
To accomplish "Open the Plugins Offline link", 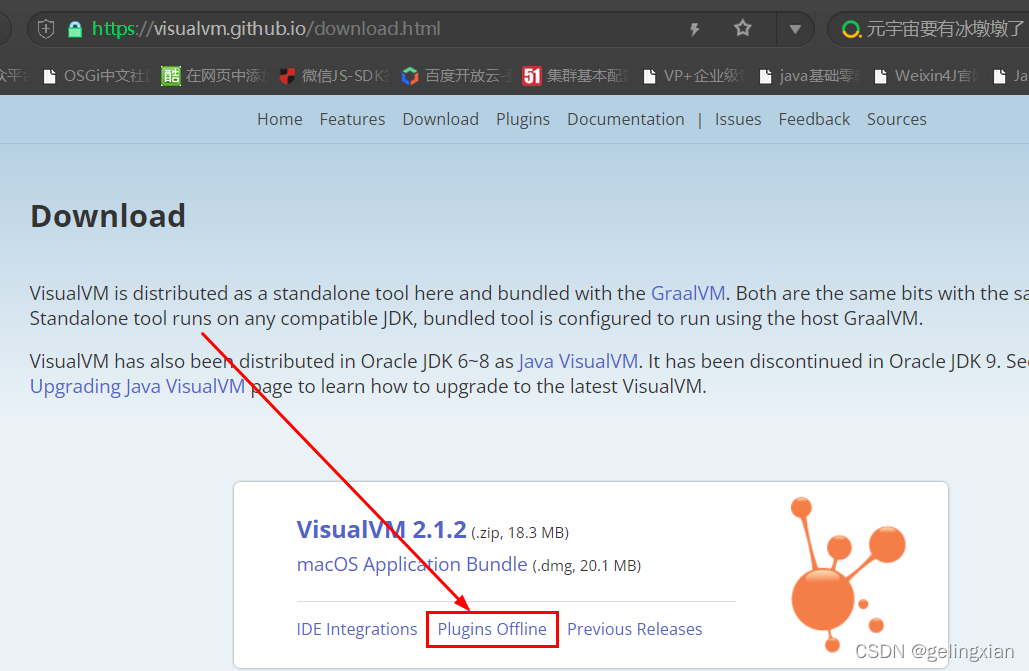I will coord(492,629).
